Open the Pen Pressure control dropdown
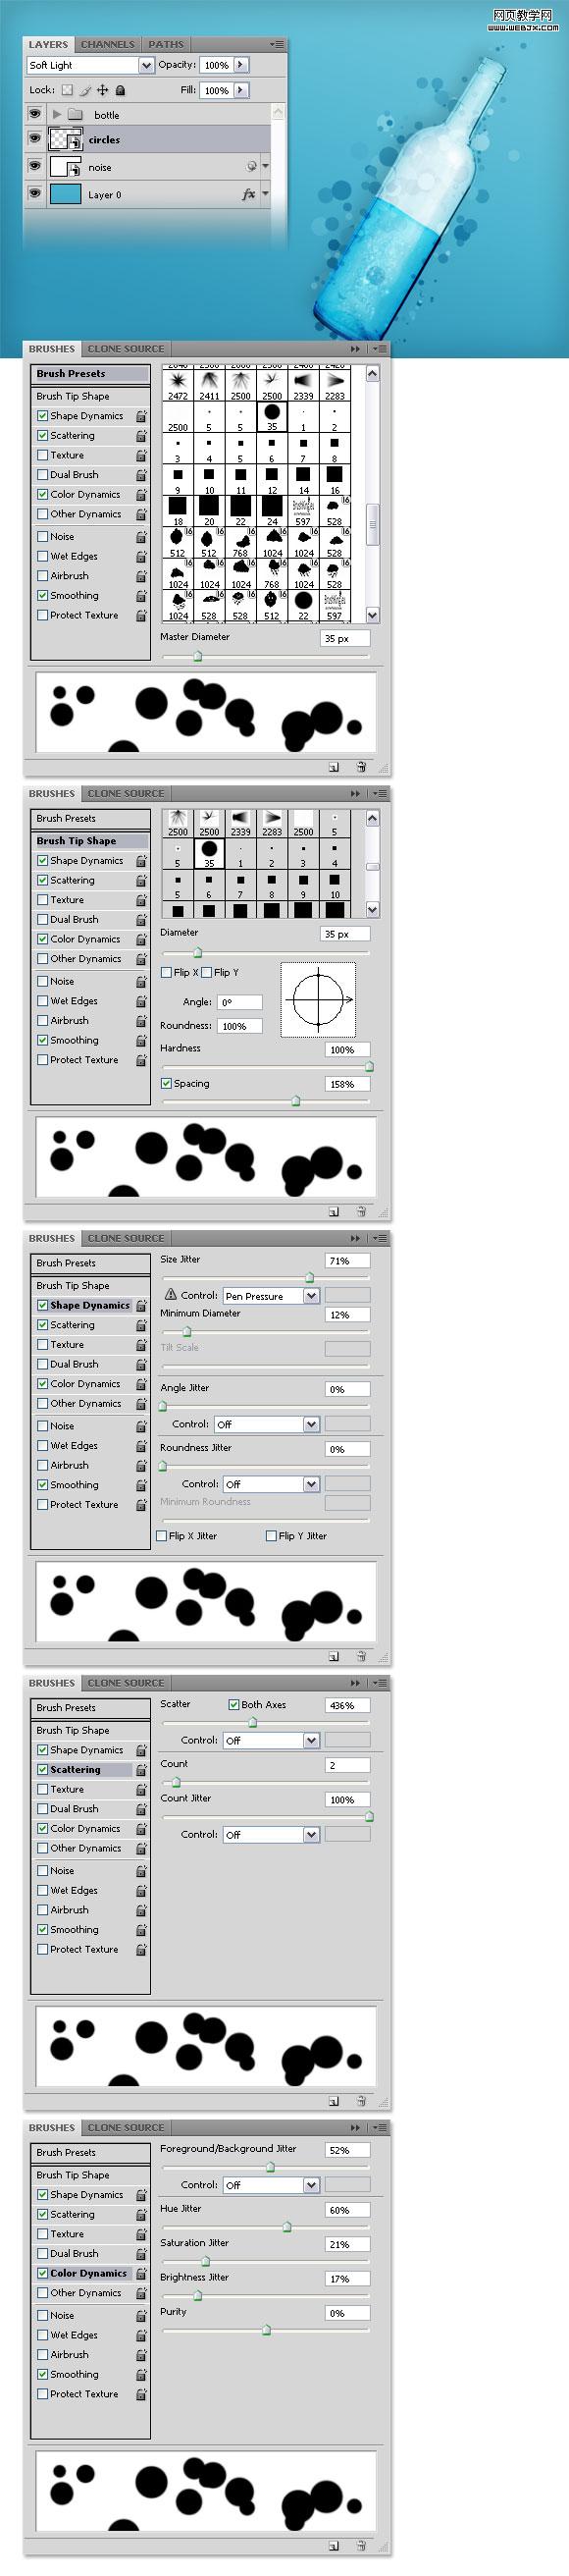 (x=311, y=1296)
